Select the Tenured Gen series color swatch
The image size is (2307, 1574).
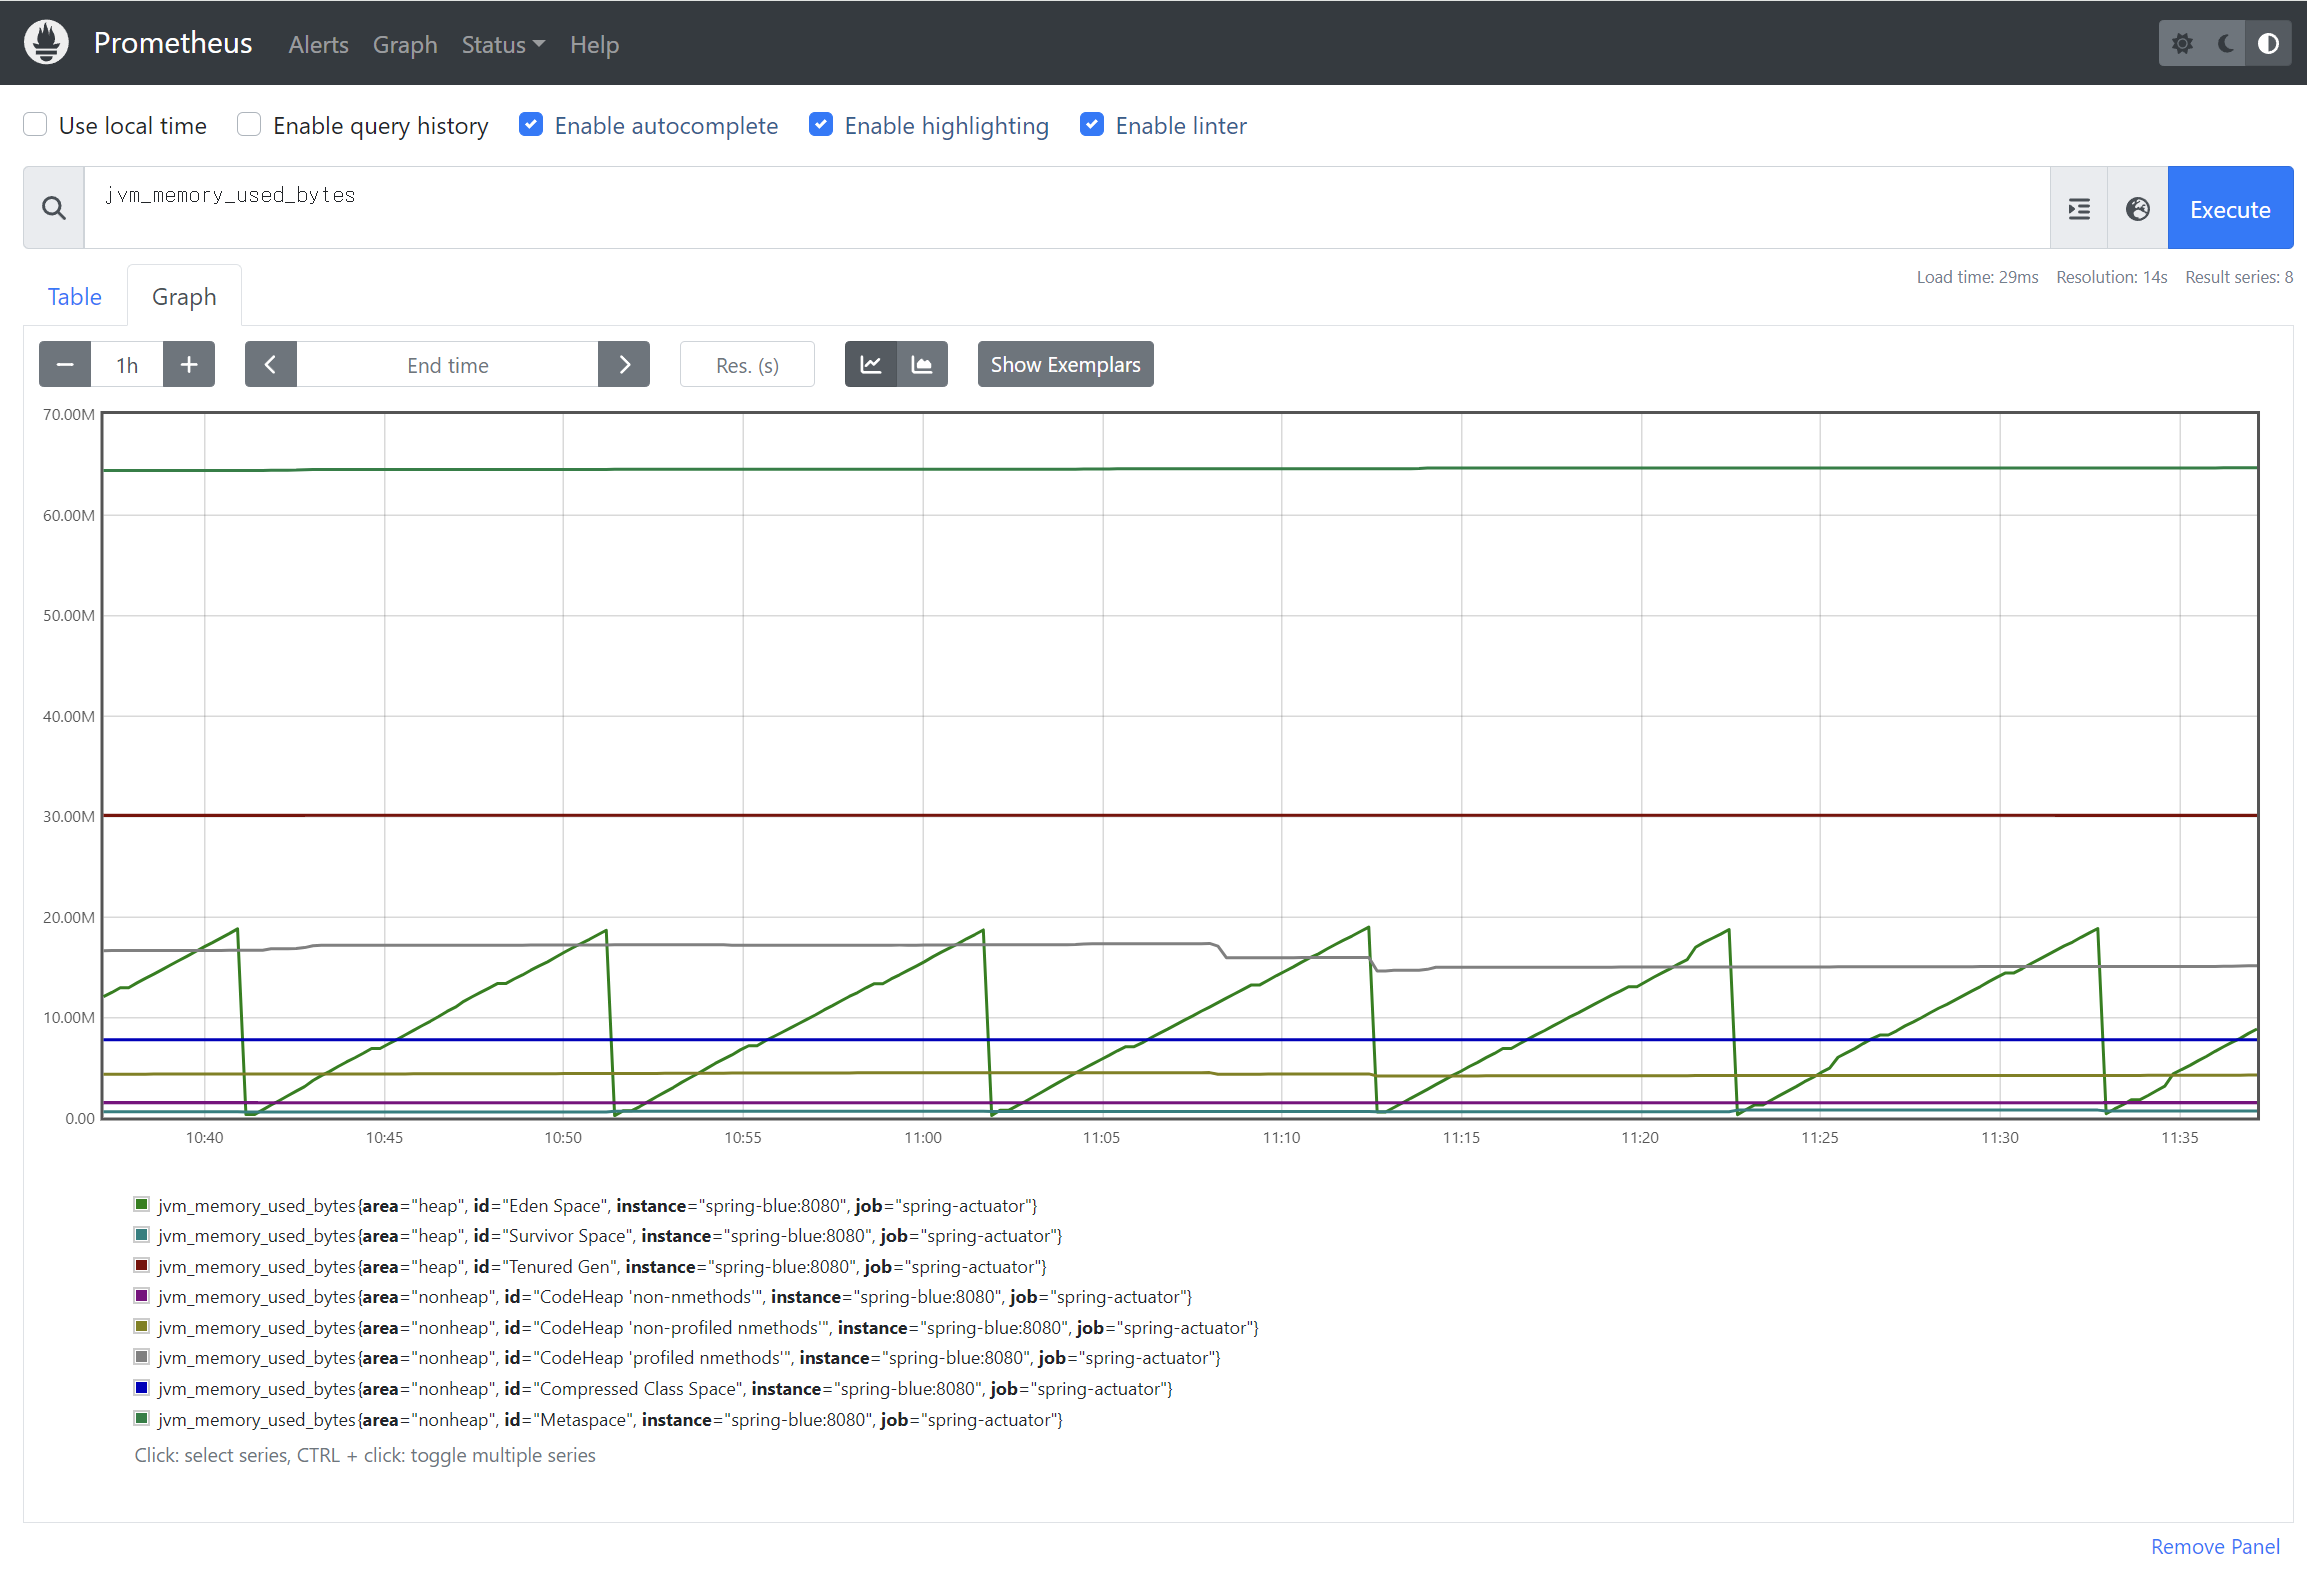[142, 1266]
